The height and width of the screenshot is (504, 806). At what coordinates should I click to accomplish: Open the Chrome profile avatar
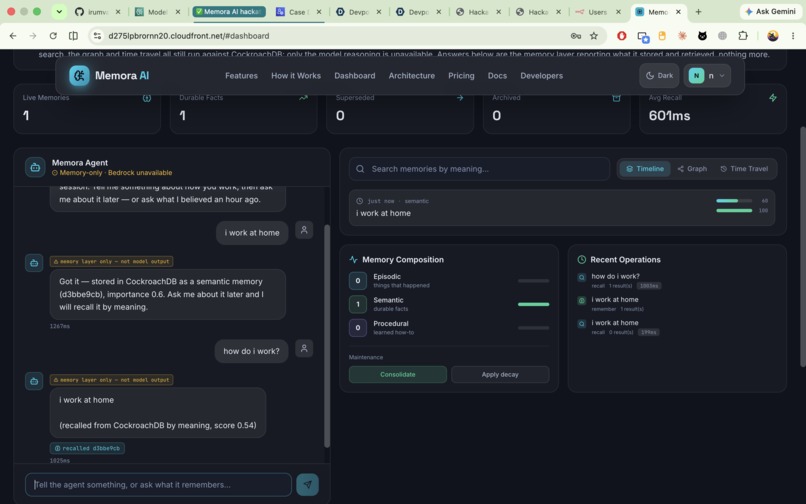773,35
